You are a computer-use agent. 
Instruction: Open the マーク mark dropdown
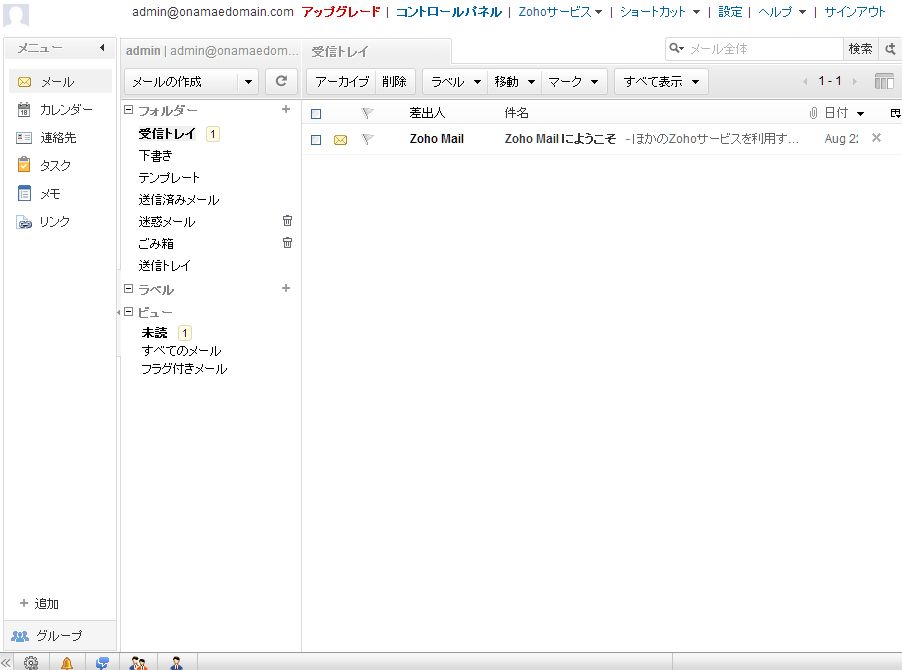click(x=573, y=81)
